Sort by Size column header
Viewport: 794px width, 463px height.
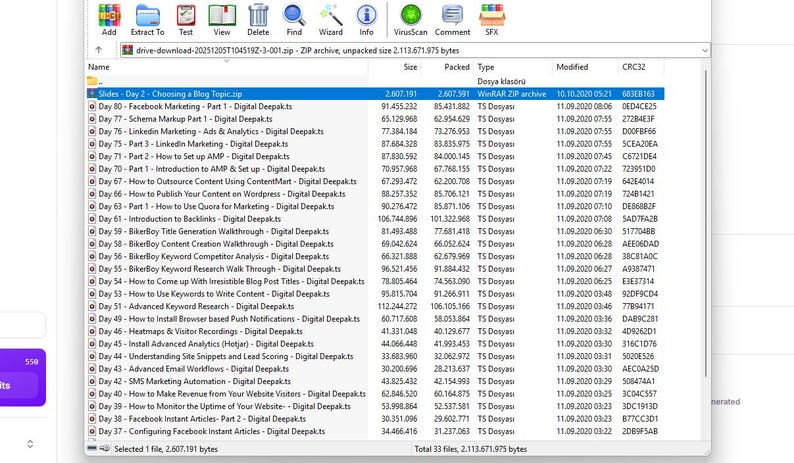point(394,67)
